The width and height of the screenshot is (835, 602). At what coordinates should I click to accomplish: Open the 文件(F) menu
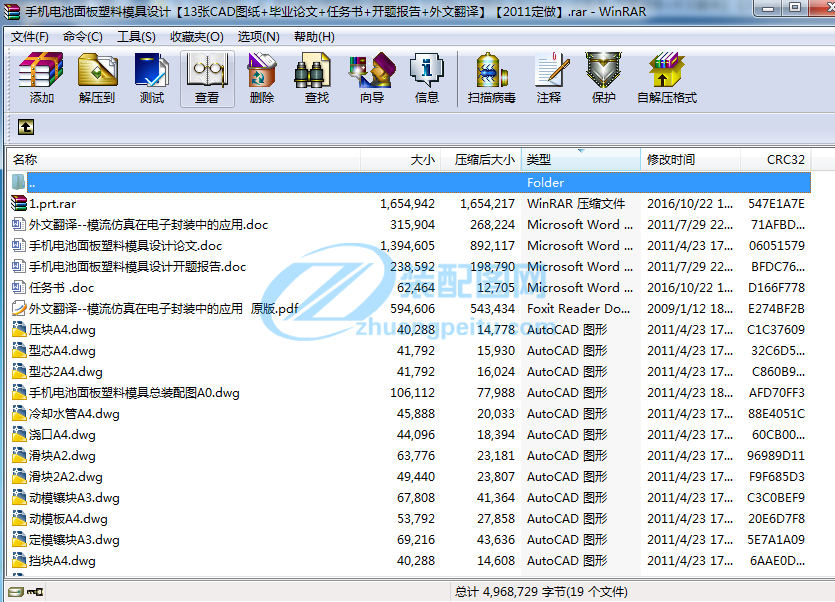click(x=29, y=37)
